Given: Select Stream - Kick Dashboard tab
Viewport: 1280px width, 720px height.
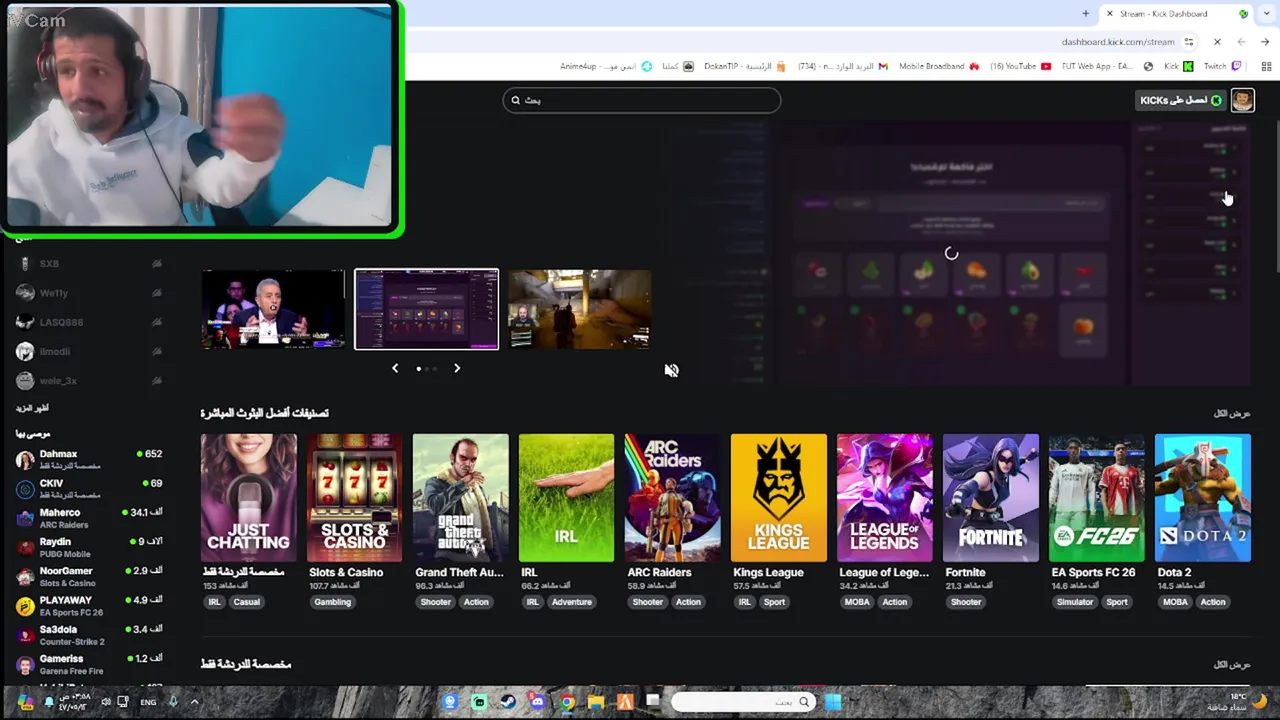Looking at the screenshot, I should pyautogui.click(x=1175, y=13).
